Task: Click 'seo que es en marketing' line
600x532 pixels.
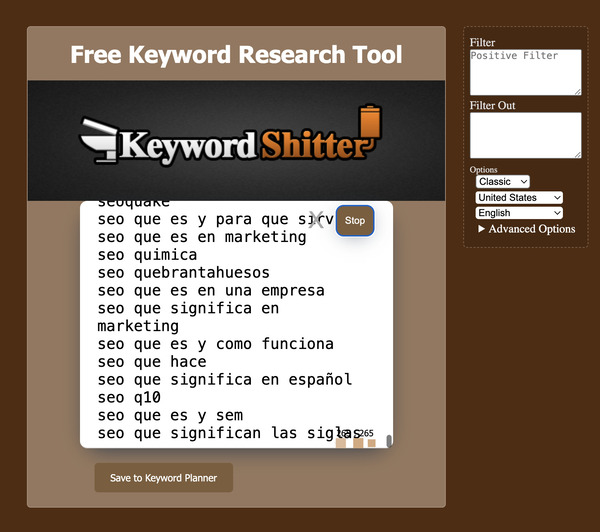Action: 202,237
